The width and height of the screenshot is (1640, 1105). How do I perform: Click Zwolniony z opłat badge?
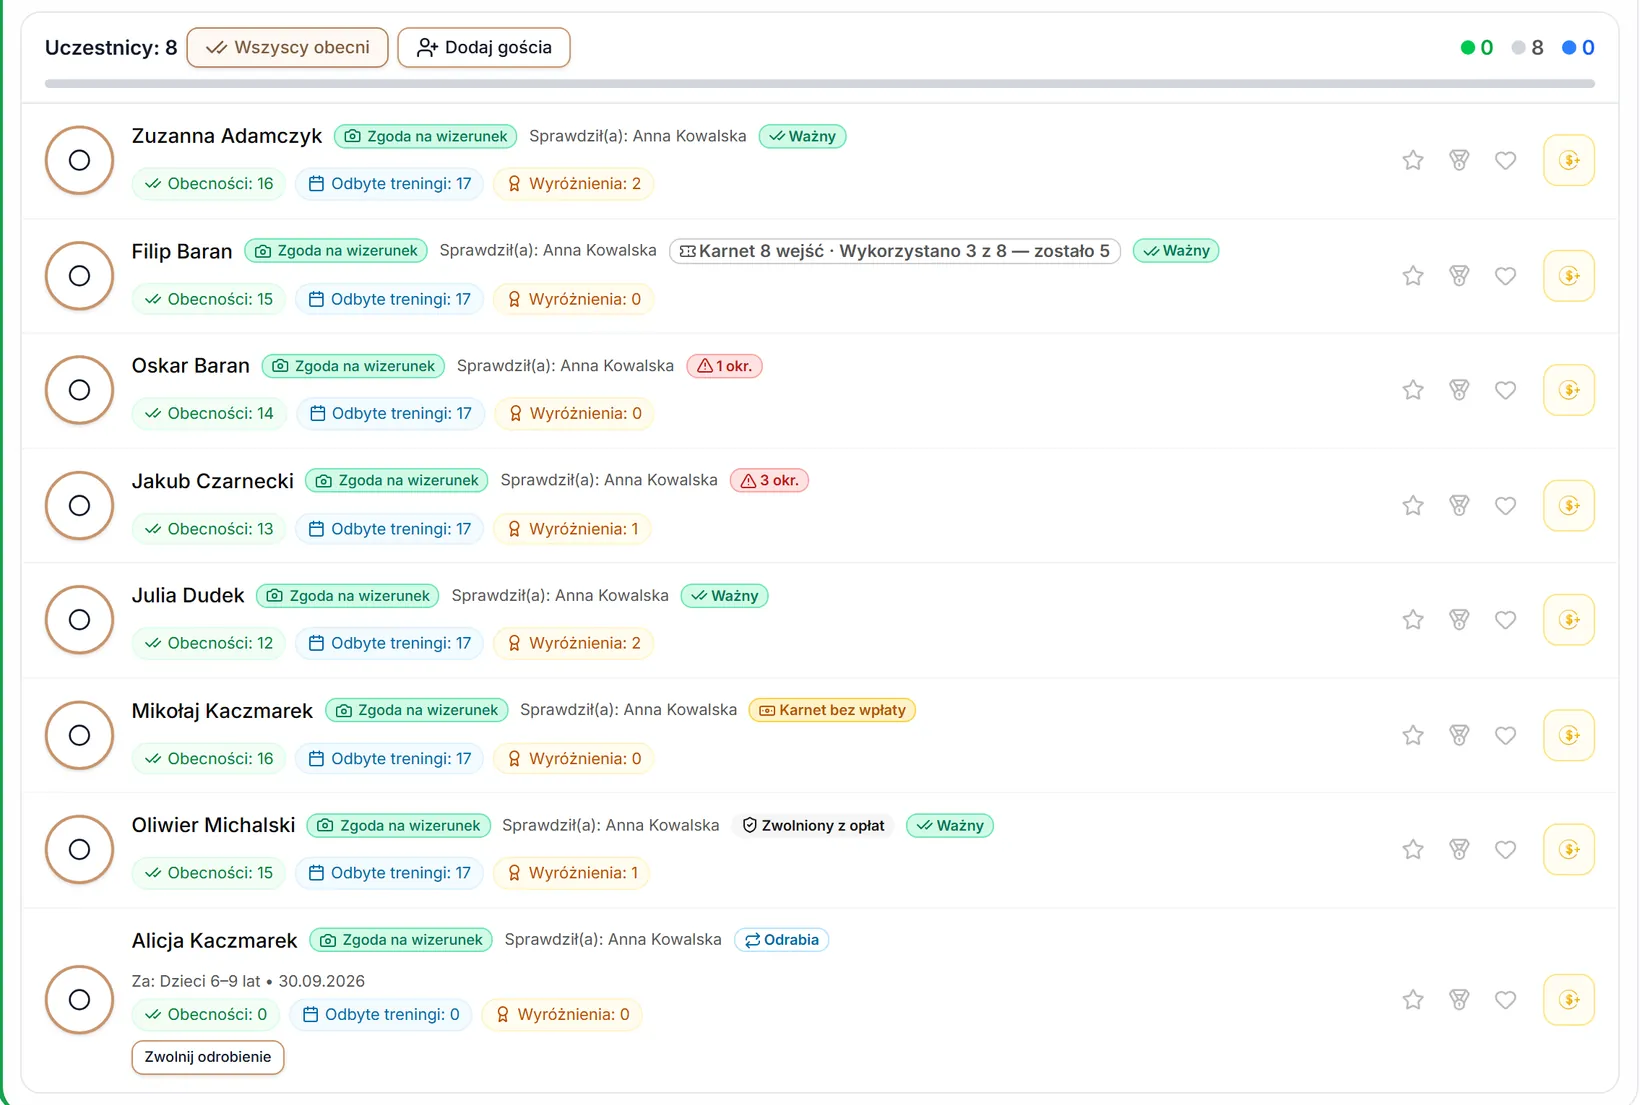pyautogui.click(x=813, y=825)
